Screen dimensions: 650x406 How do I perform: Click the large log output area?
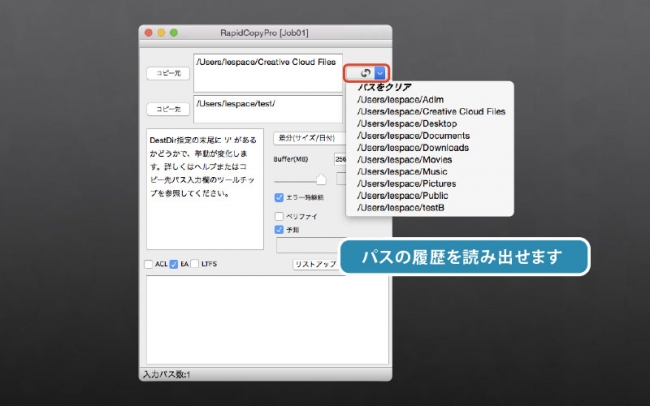[x=267, y=320]
